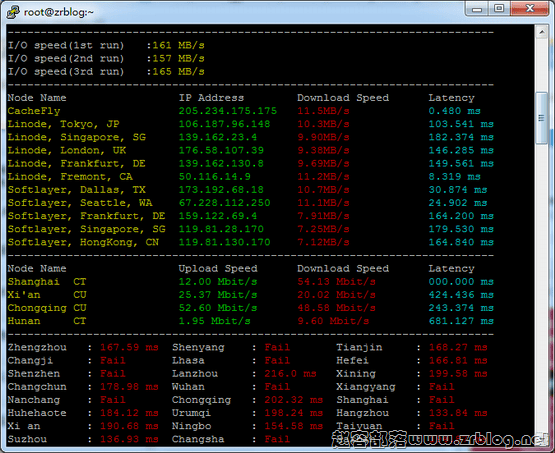This screenshot has height=453, width=555.
Task: Click the 11.1MB/s download speed
Action: (x=323, y=202)
